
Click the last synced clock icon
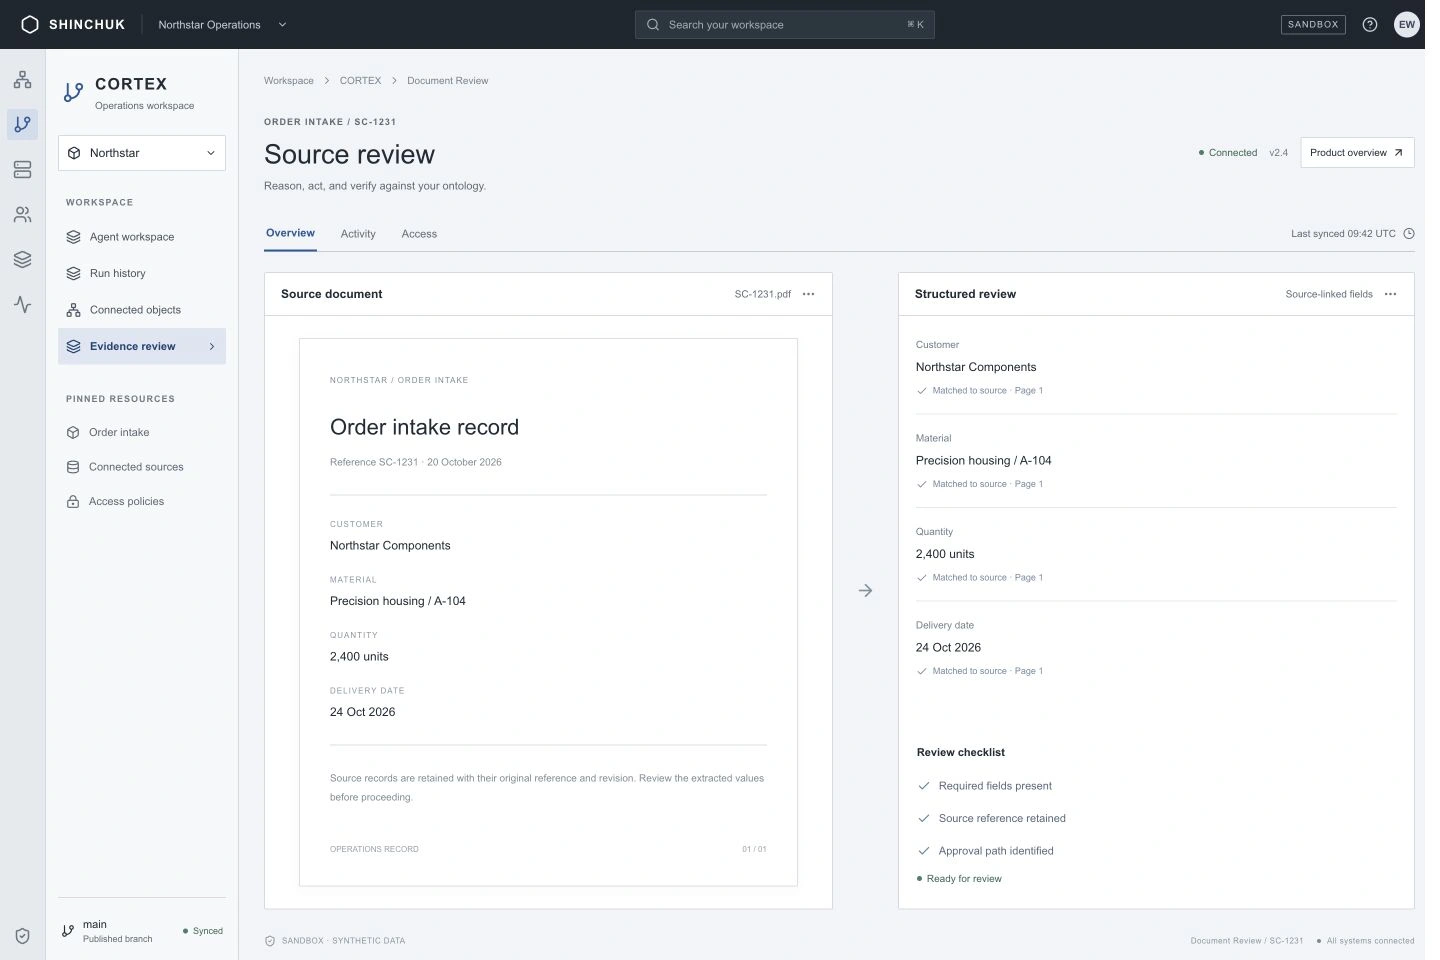[x=1409, y=234]
